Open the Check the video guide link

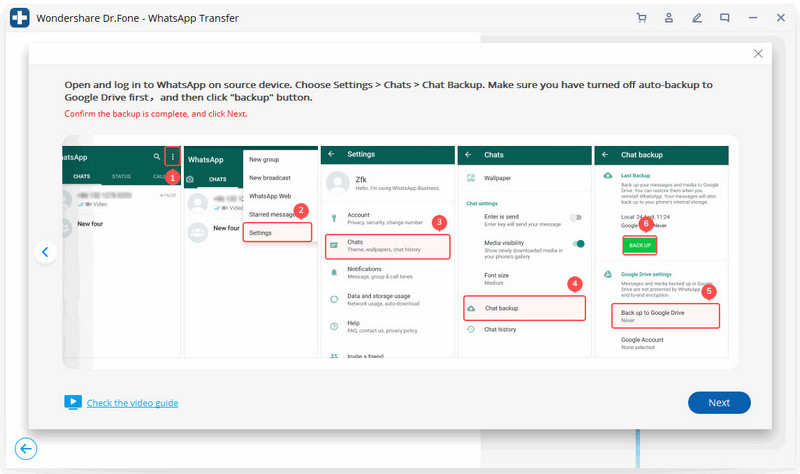132,403
